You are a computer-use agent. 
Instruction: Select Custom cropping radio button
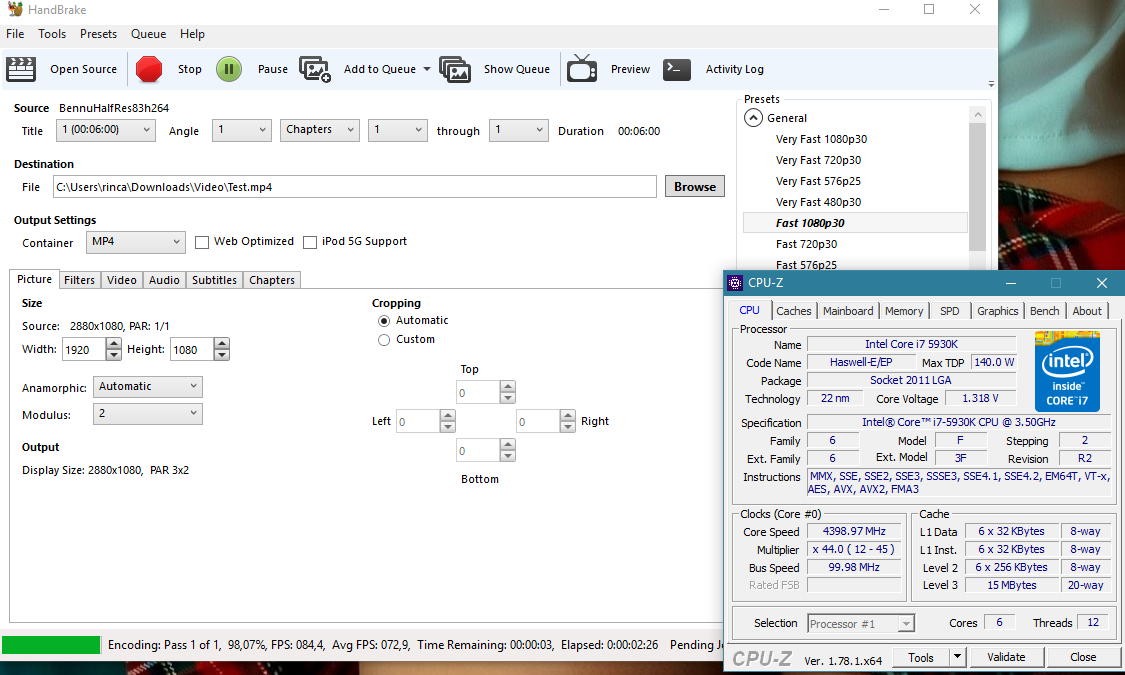(x=384, y=340)
